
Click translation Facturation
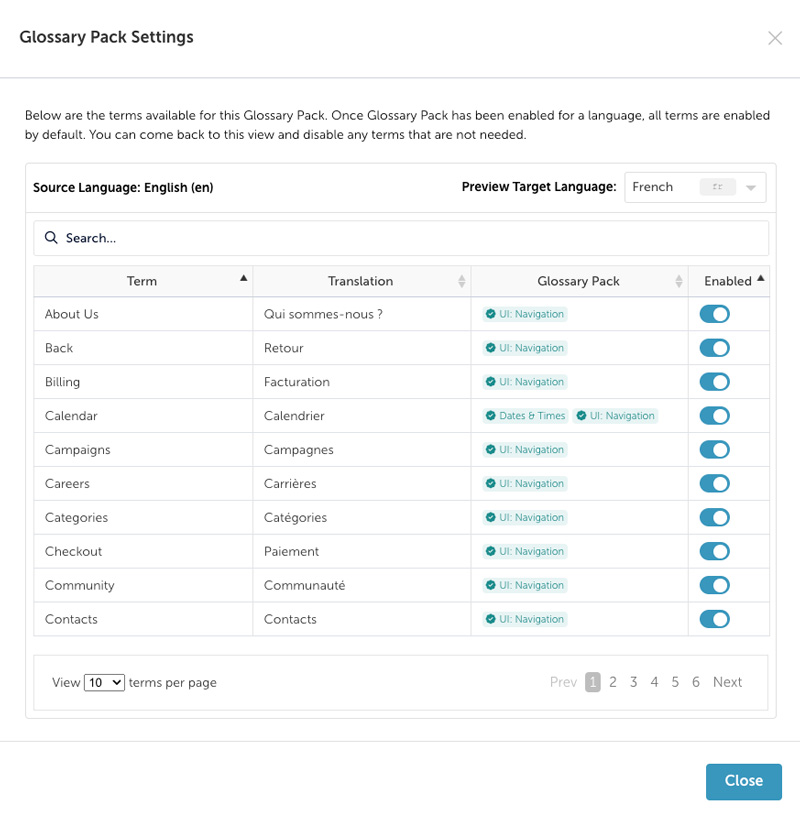pos(297,382)
